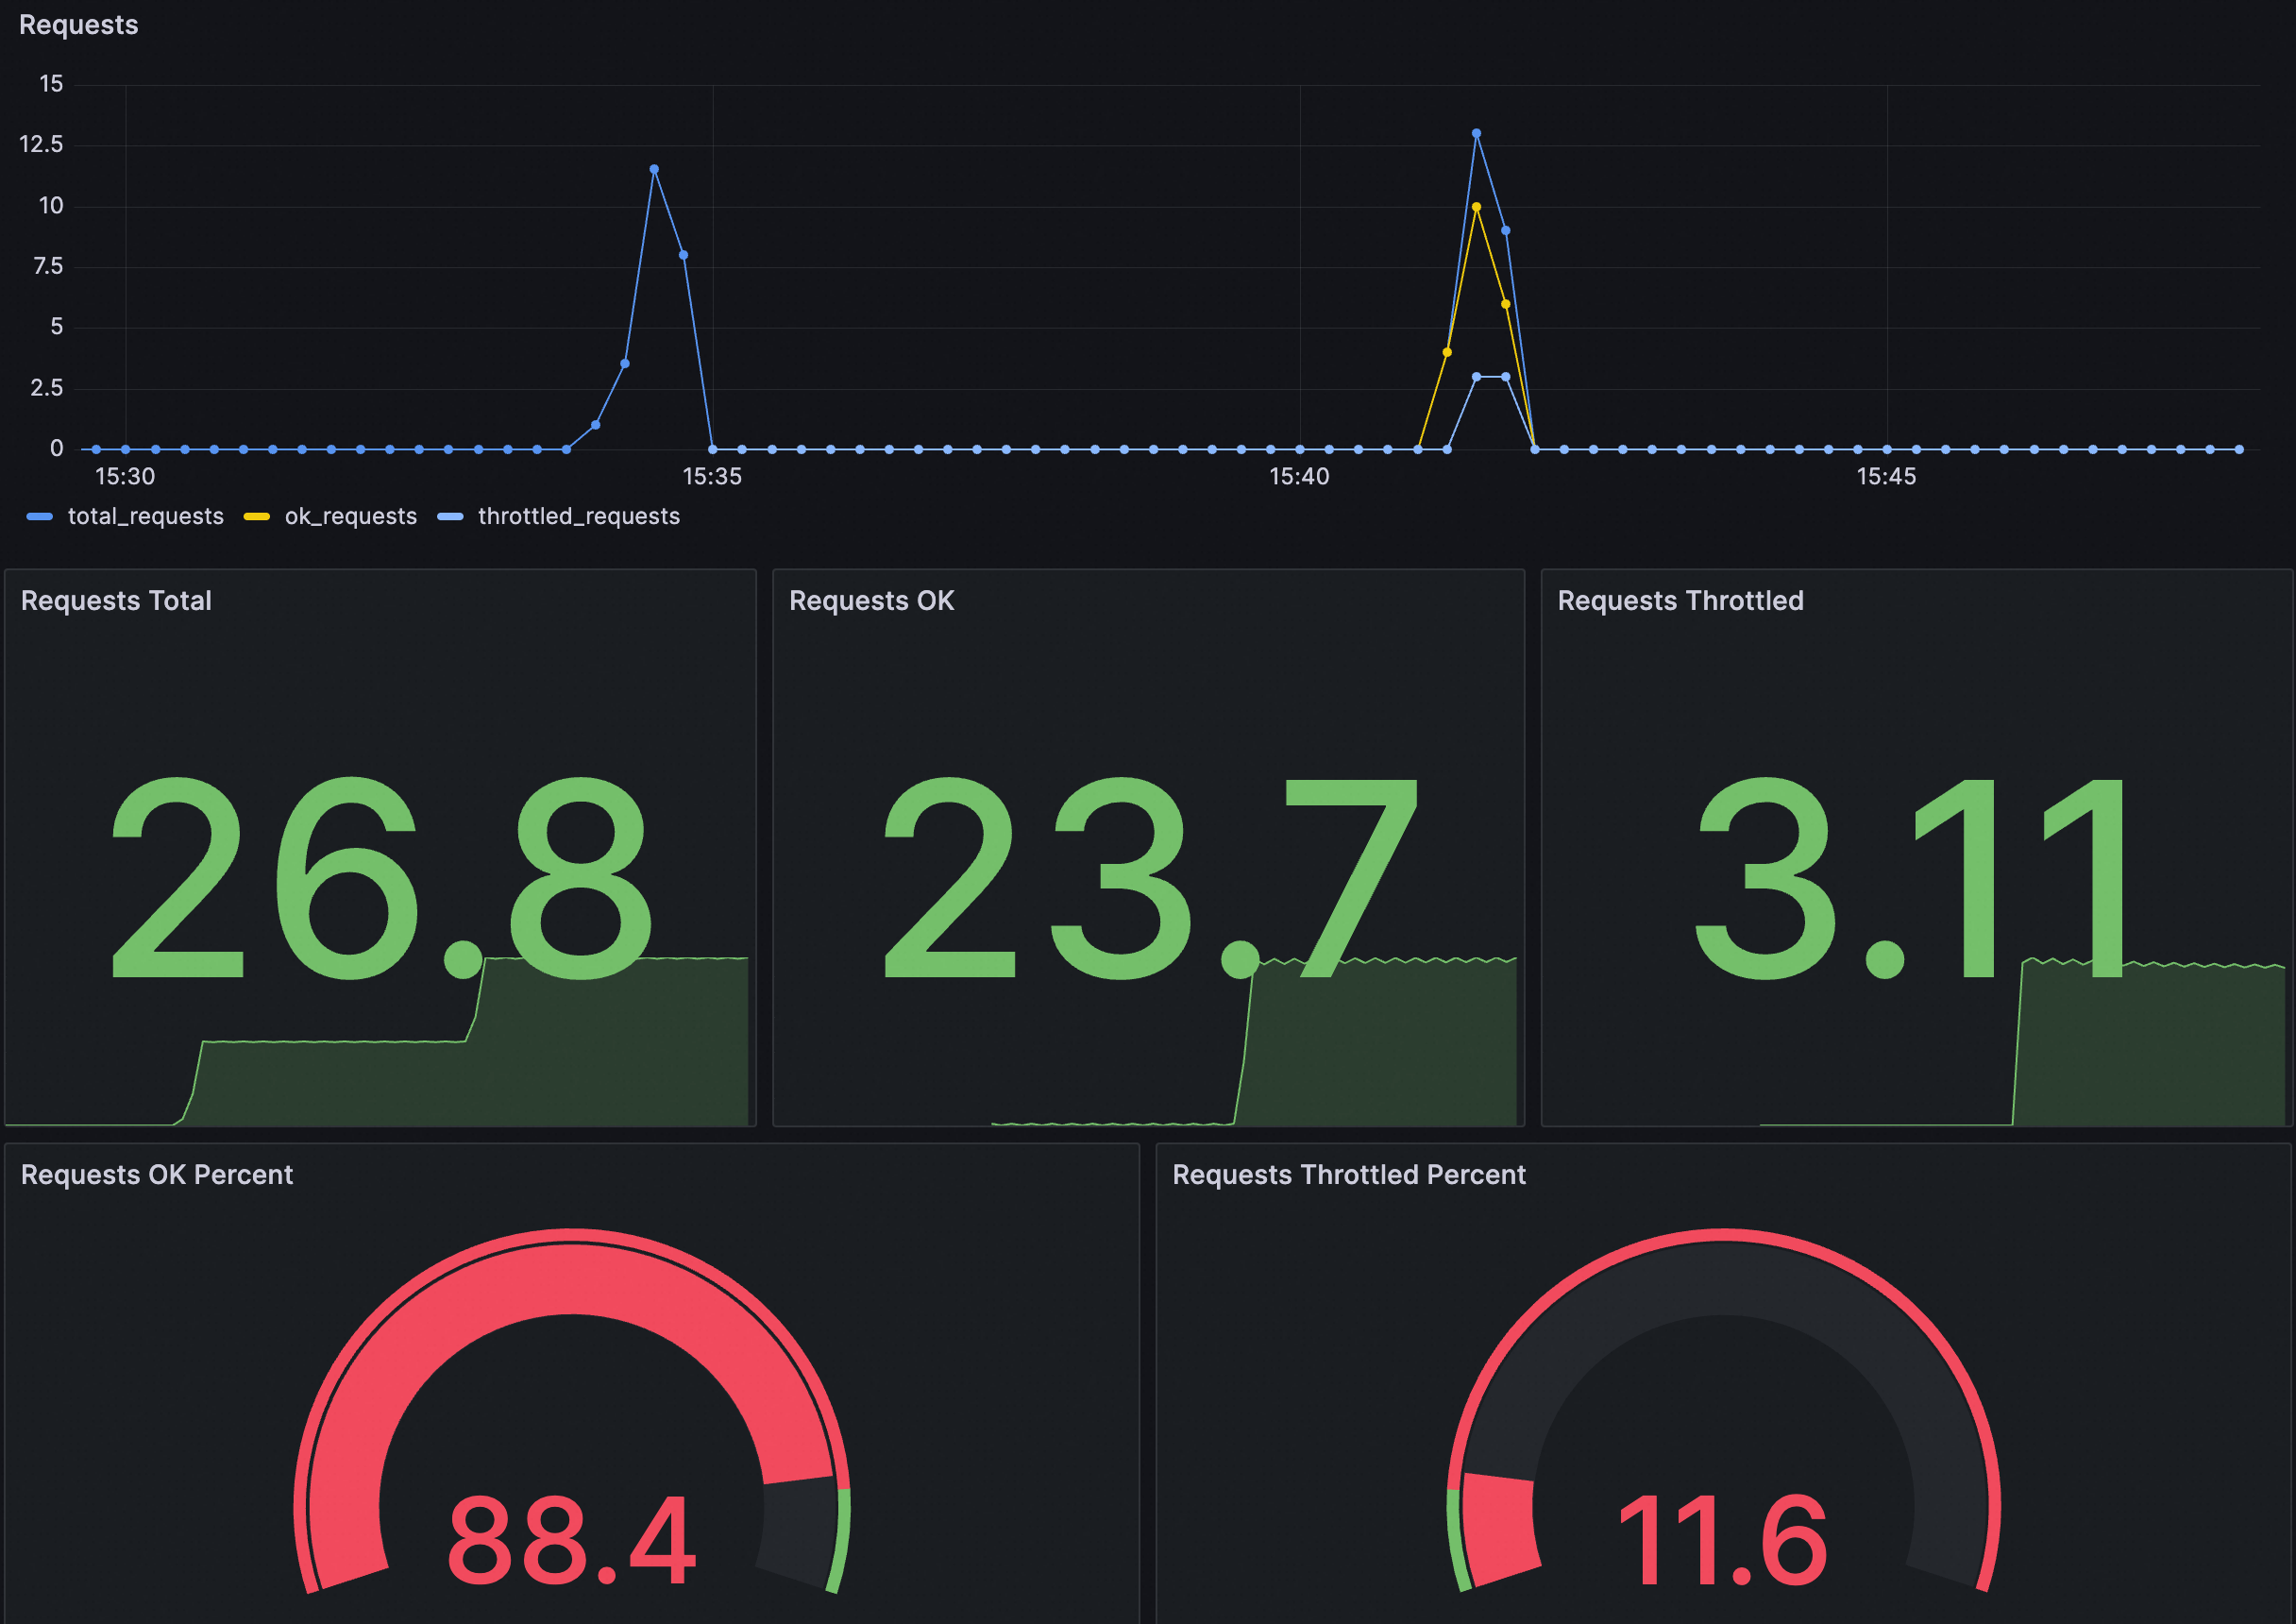Screen dimensions: 2296x1624
Task: Click the 88.4 gauge value
Action: coord(571,1541)
